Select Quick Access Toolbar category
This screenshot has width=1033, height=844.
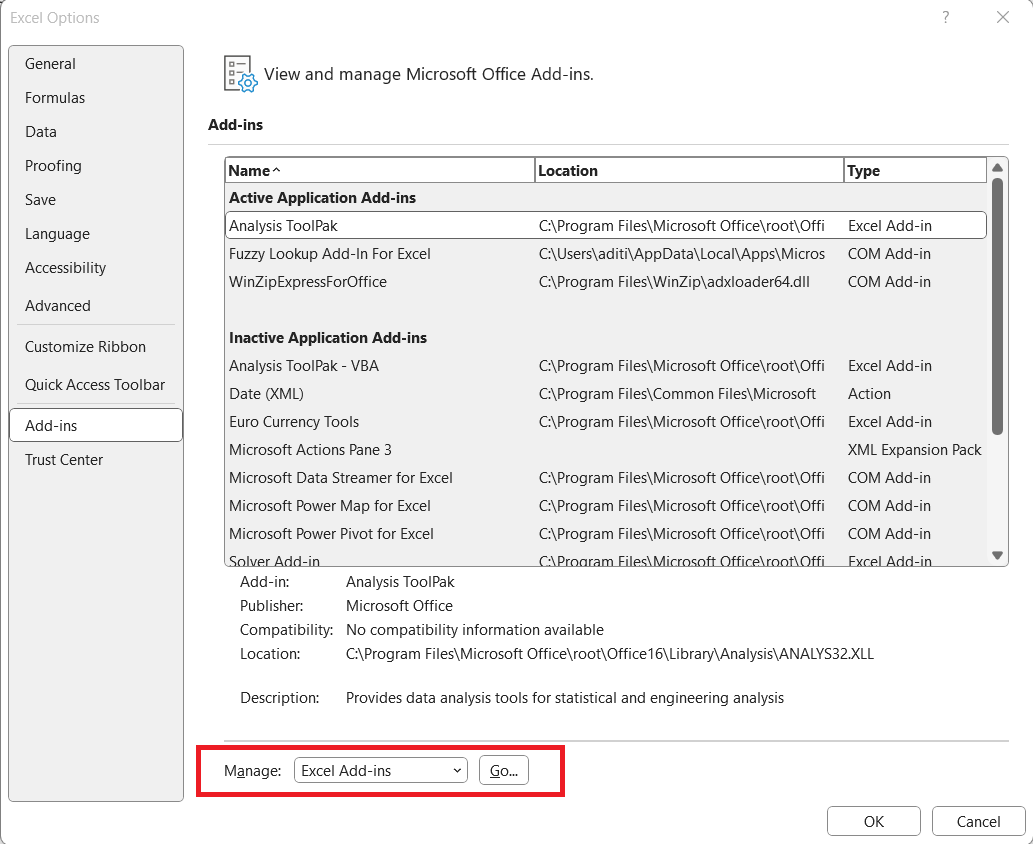95,385
